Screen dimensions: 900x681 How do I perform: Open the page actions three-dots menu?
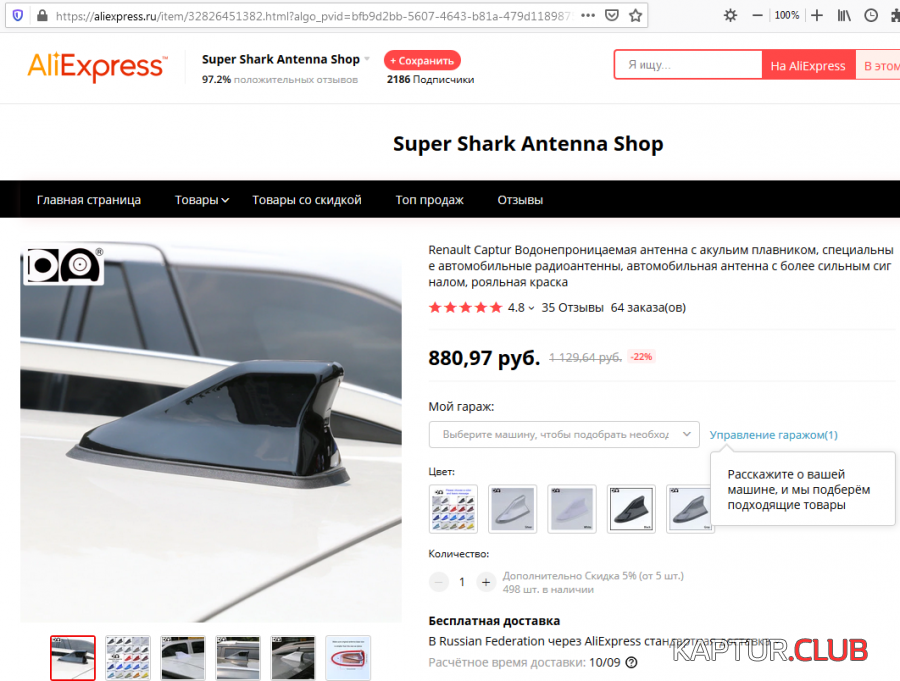pyautogui.click(x=588, y=16)
